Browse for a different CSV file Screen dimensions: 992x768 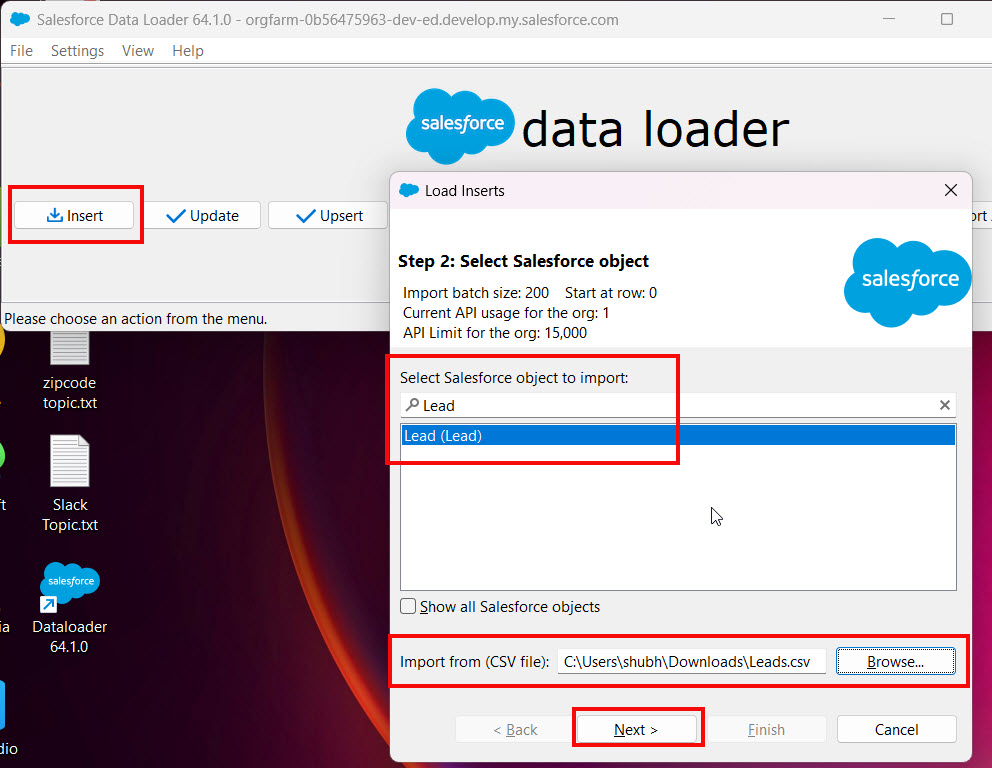pos(895,661)
